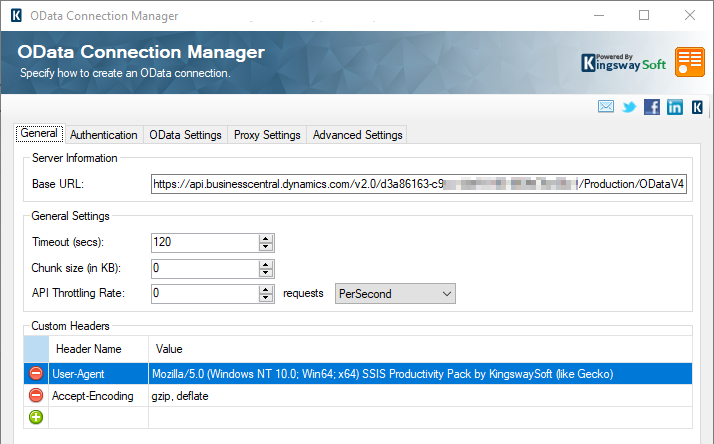The height and width of the screenshot is (444, 714).
Task: Click the K app icon in title bar
Action: click(x=16, y=15)
